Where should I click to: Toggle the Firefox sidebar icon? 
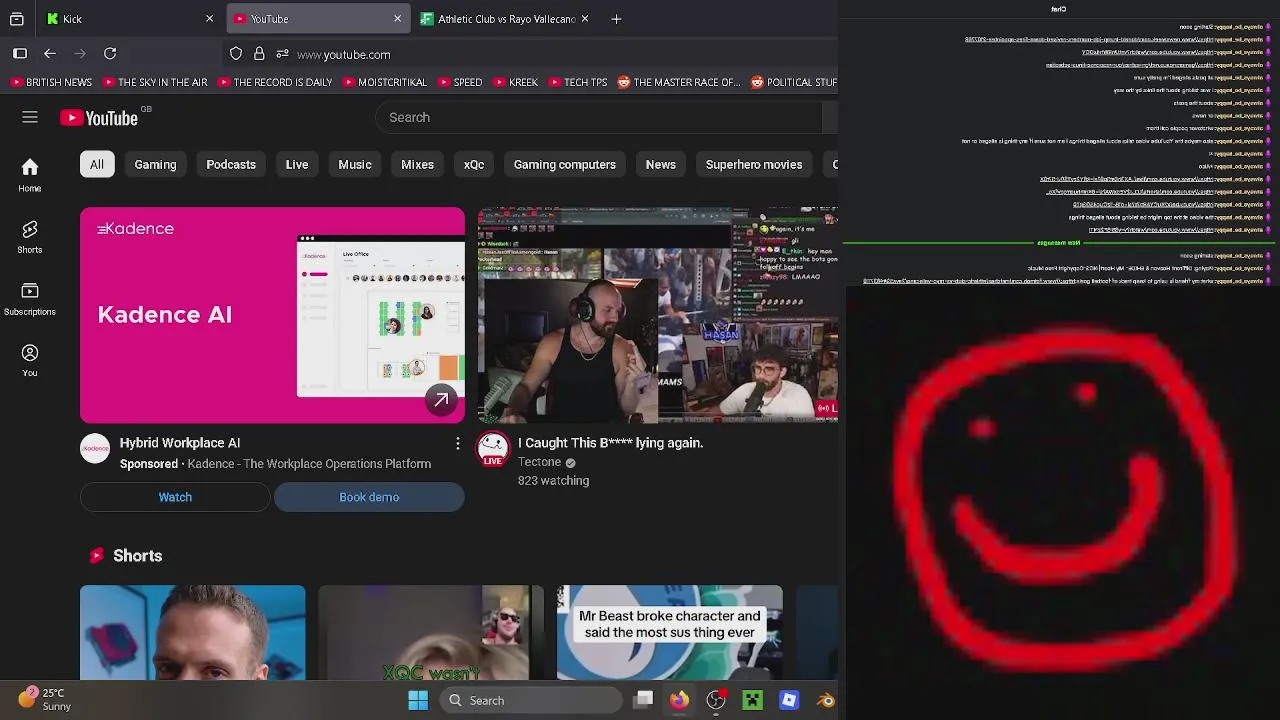coord(20,54)
